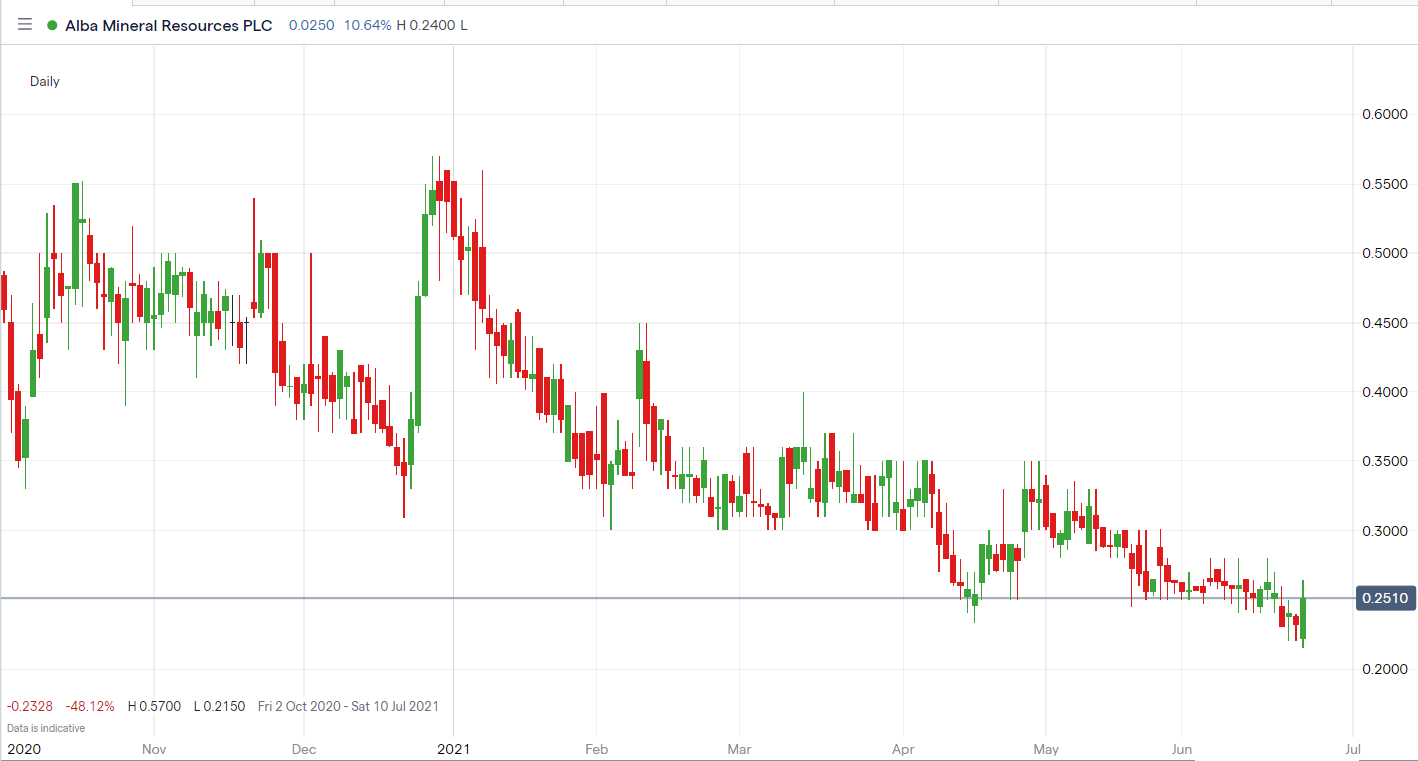The width and height of the screenshot is (1418, 761).
Task: Select the -48.12% performance figure
Action: click(90, 706)
